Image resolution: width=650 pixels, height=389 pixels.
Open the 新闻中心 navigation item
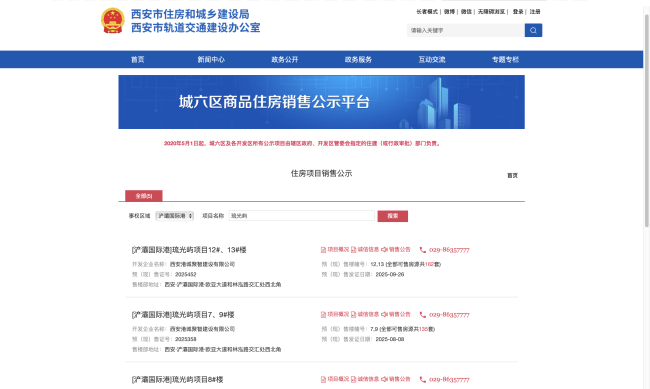tap(211, 60)
